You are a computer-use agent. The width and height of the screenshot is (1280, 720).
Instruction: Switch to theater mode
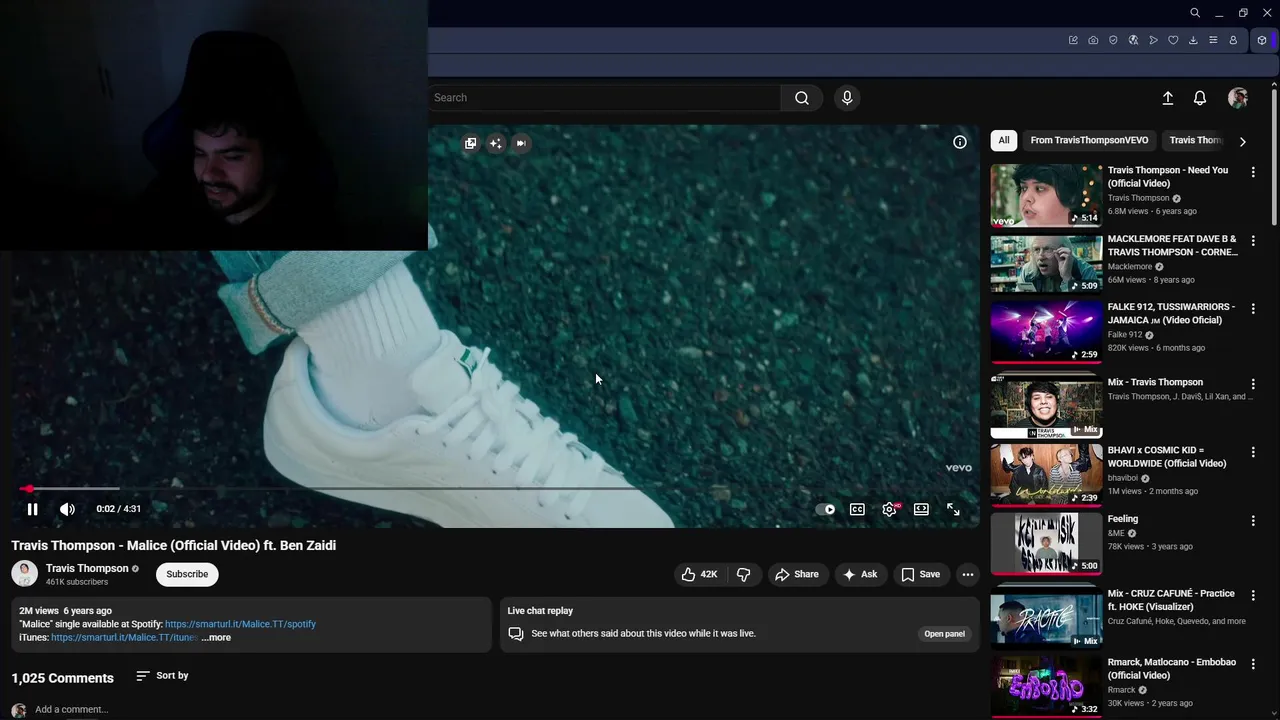921,509
